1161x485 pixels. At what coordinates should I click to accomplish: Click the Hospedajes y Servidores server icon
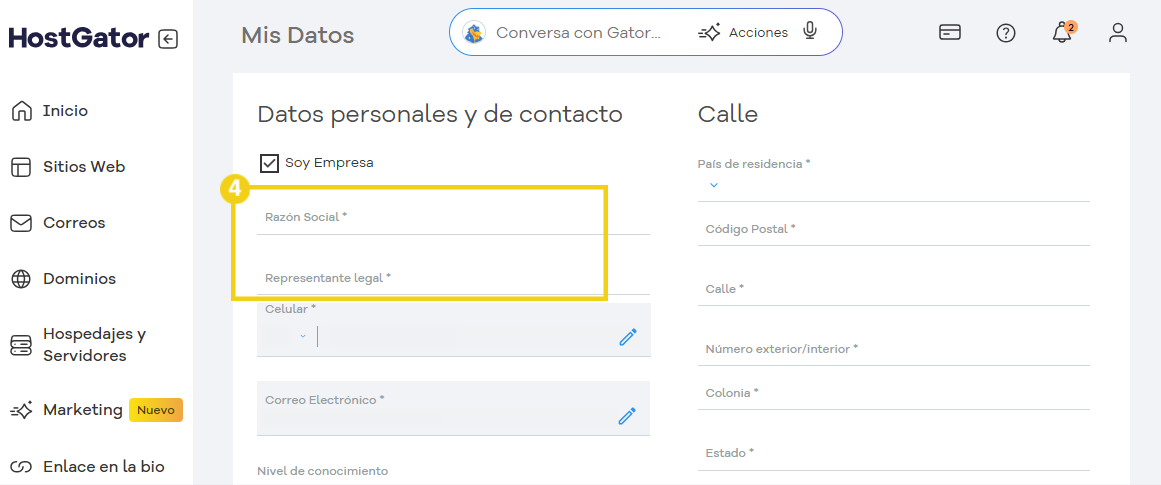(21, 345)
